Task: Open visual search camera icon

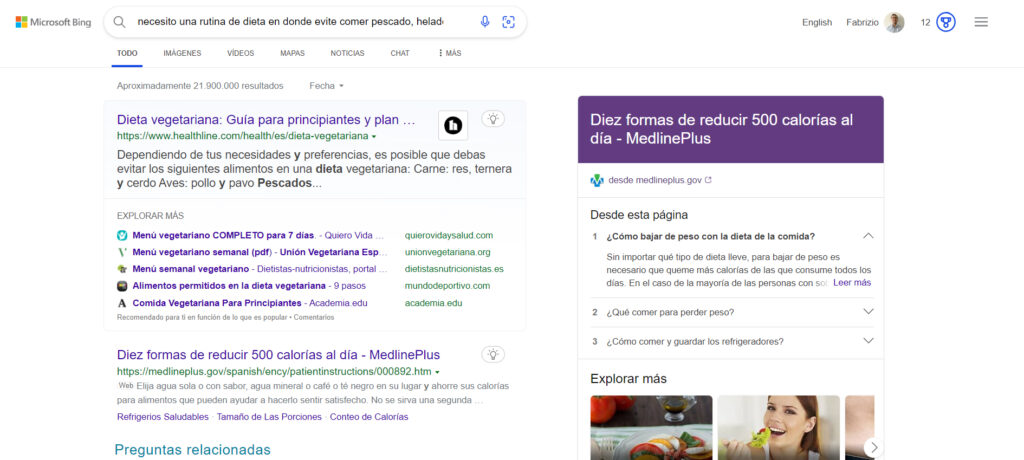Action: click(x=508, y=22)
